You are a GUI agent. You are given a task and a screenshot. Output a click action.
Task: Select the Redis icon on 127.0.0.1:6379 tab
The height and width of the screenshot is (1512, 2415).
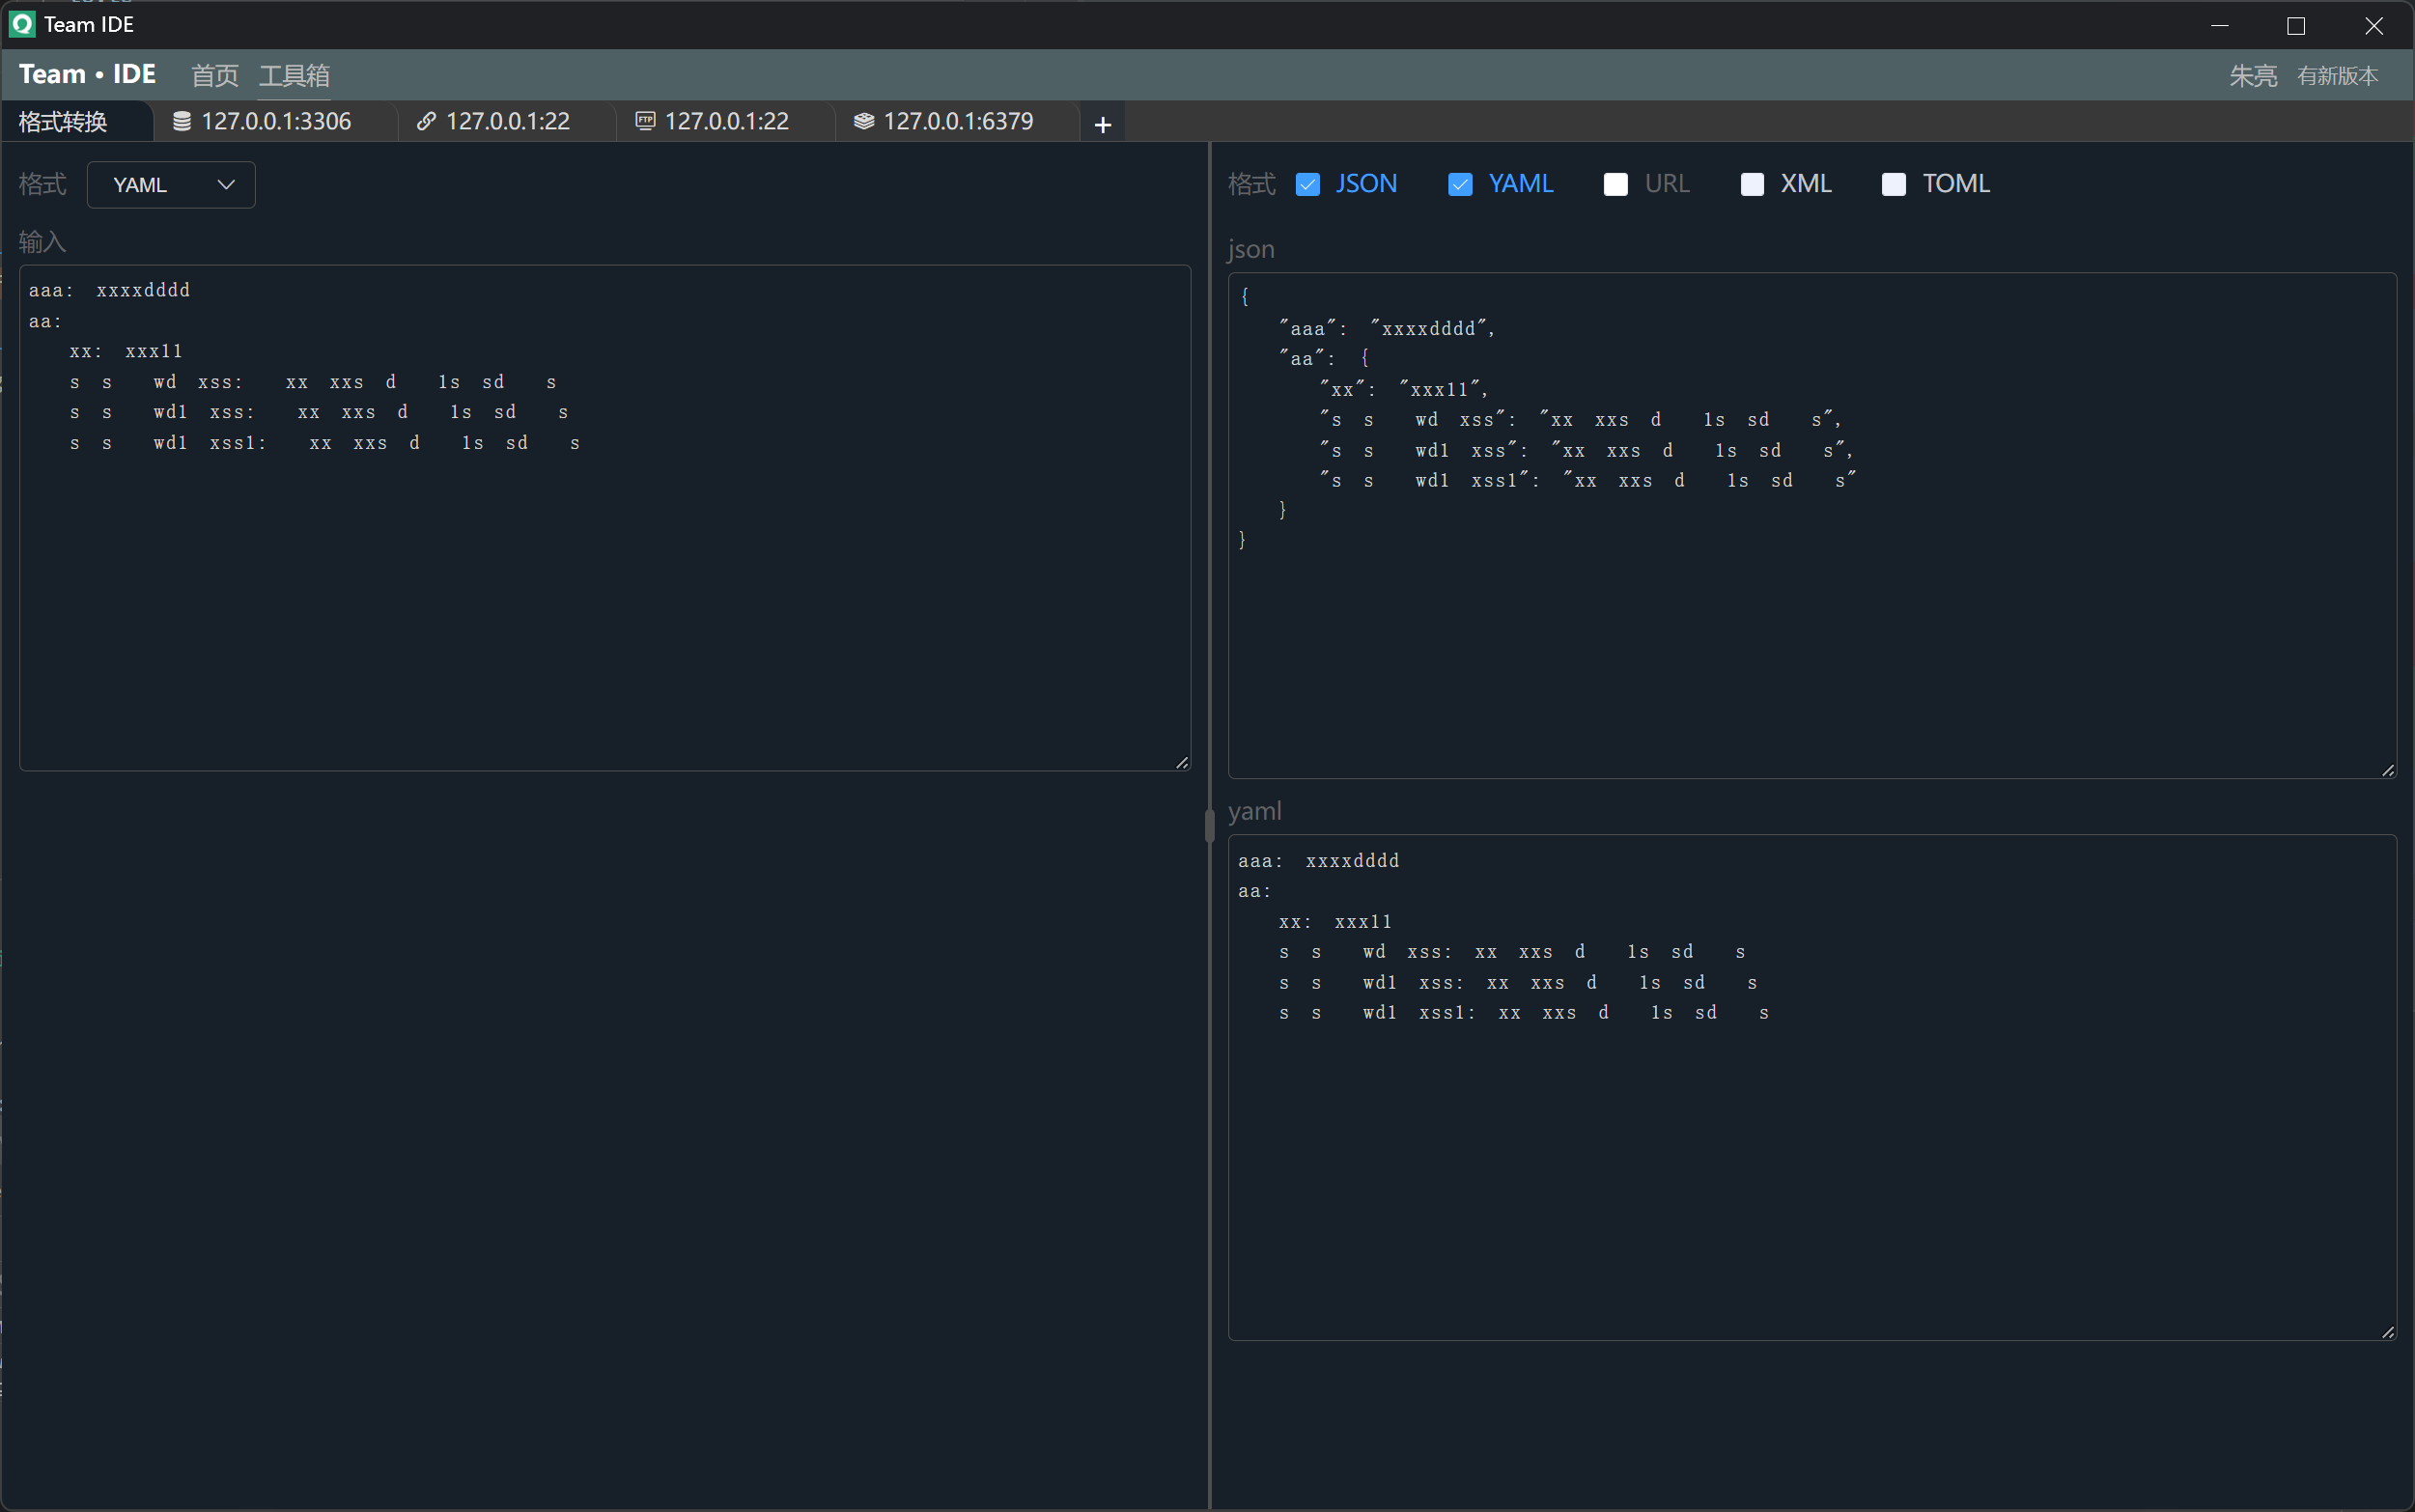(x=864, y=121)
